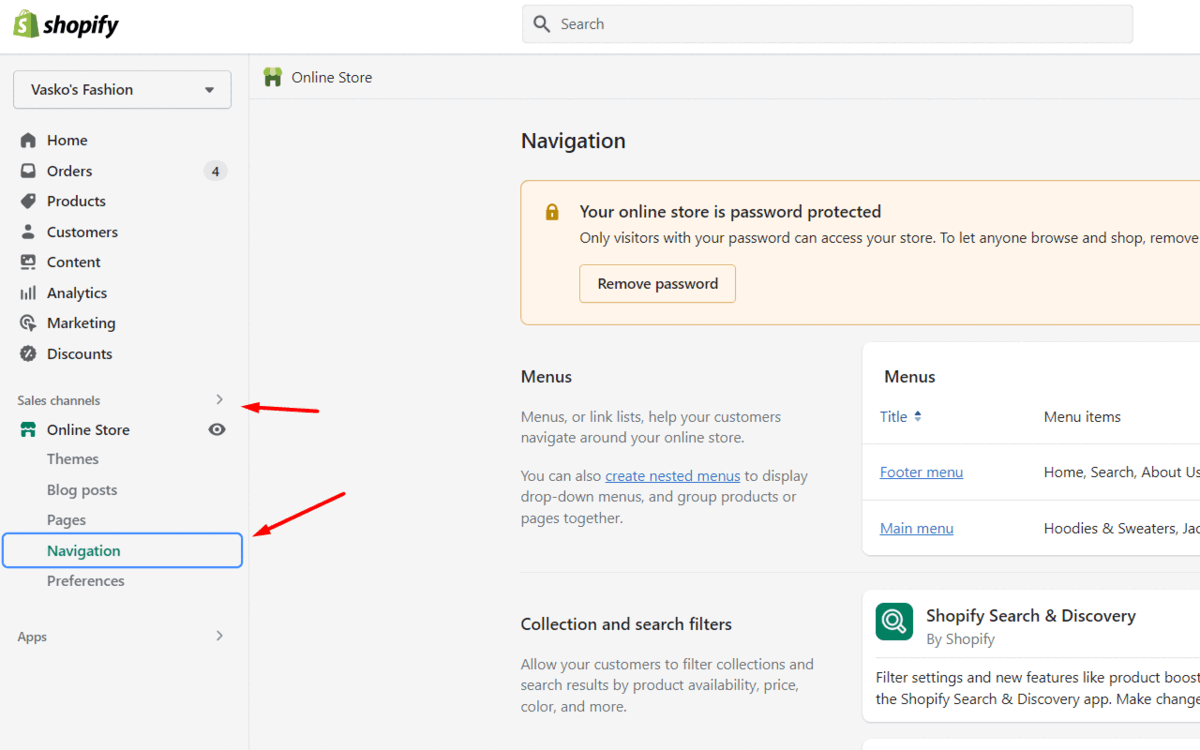Viewport: 1200px width, 750px height.
Task: Open Content via its sidebar icon
Action: click(28, 261)
